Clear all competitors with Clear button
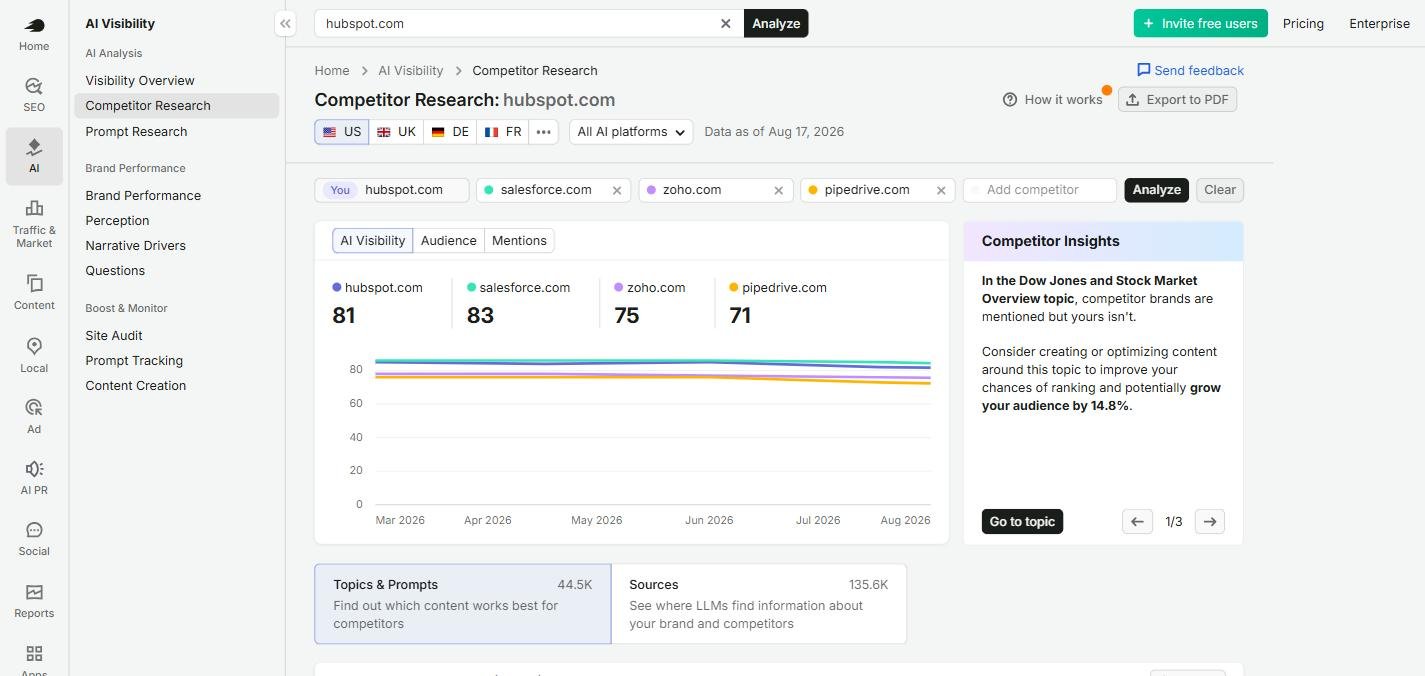 pyautogui.click(x=1220, y=190)
